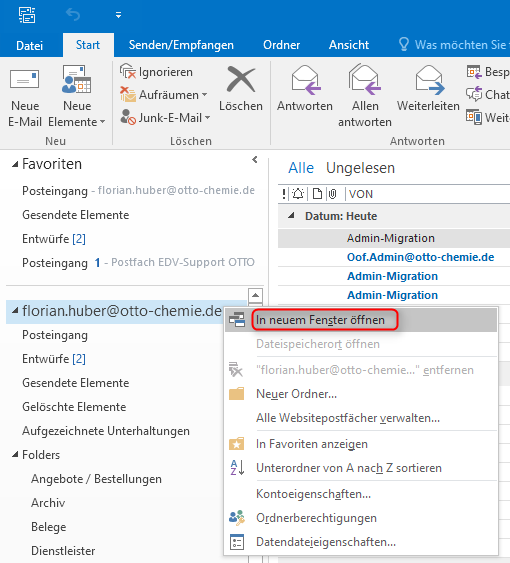The height and width of the screenshot is (563, 510).
Task: Collapse the Folders tree node
Action: click(15, 455)
